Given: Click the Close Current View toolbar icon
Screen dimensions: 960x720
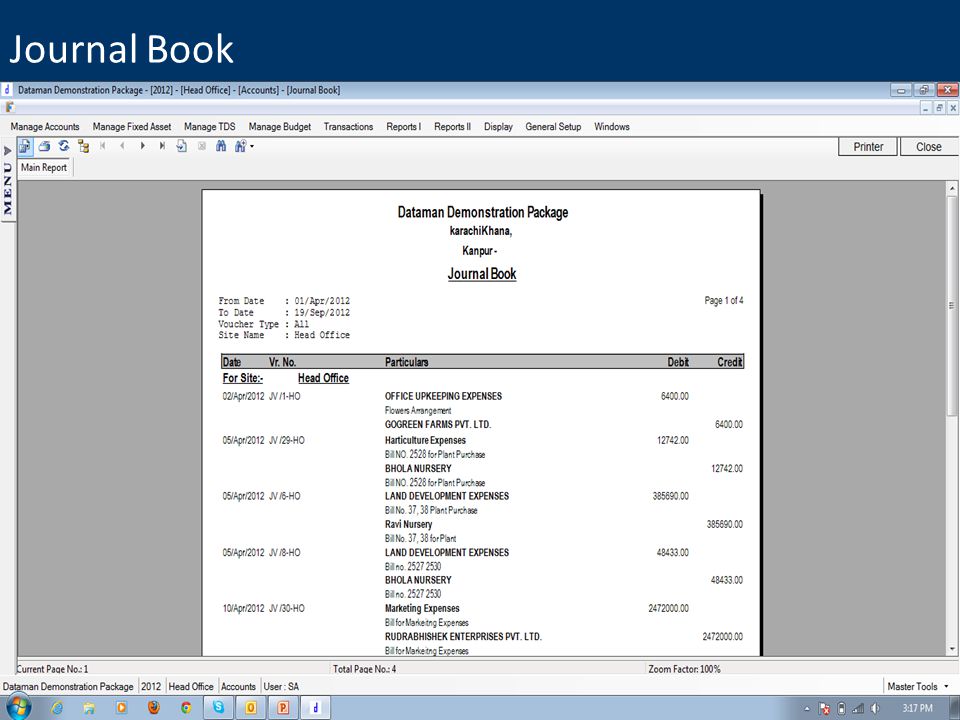Looking at the screenshot, I should (201, 146).
